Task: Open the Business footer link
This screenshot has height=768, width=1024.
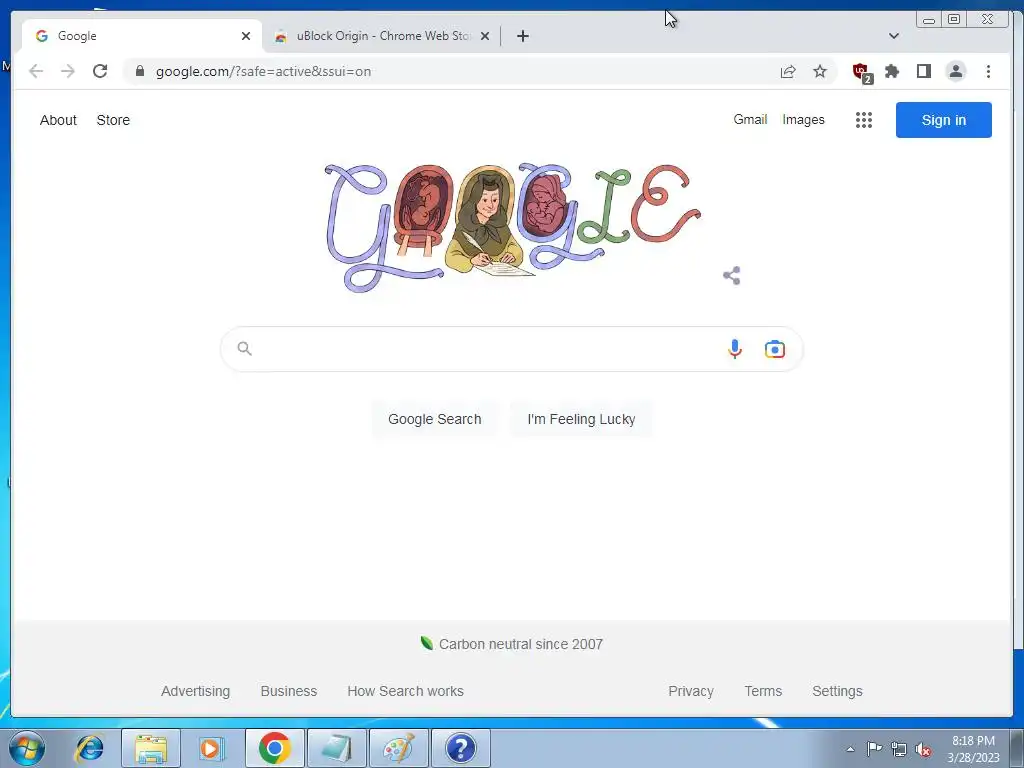Action: click(x=289, y=691)
